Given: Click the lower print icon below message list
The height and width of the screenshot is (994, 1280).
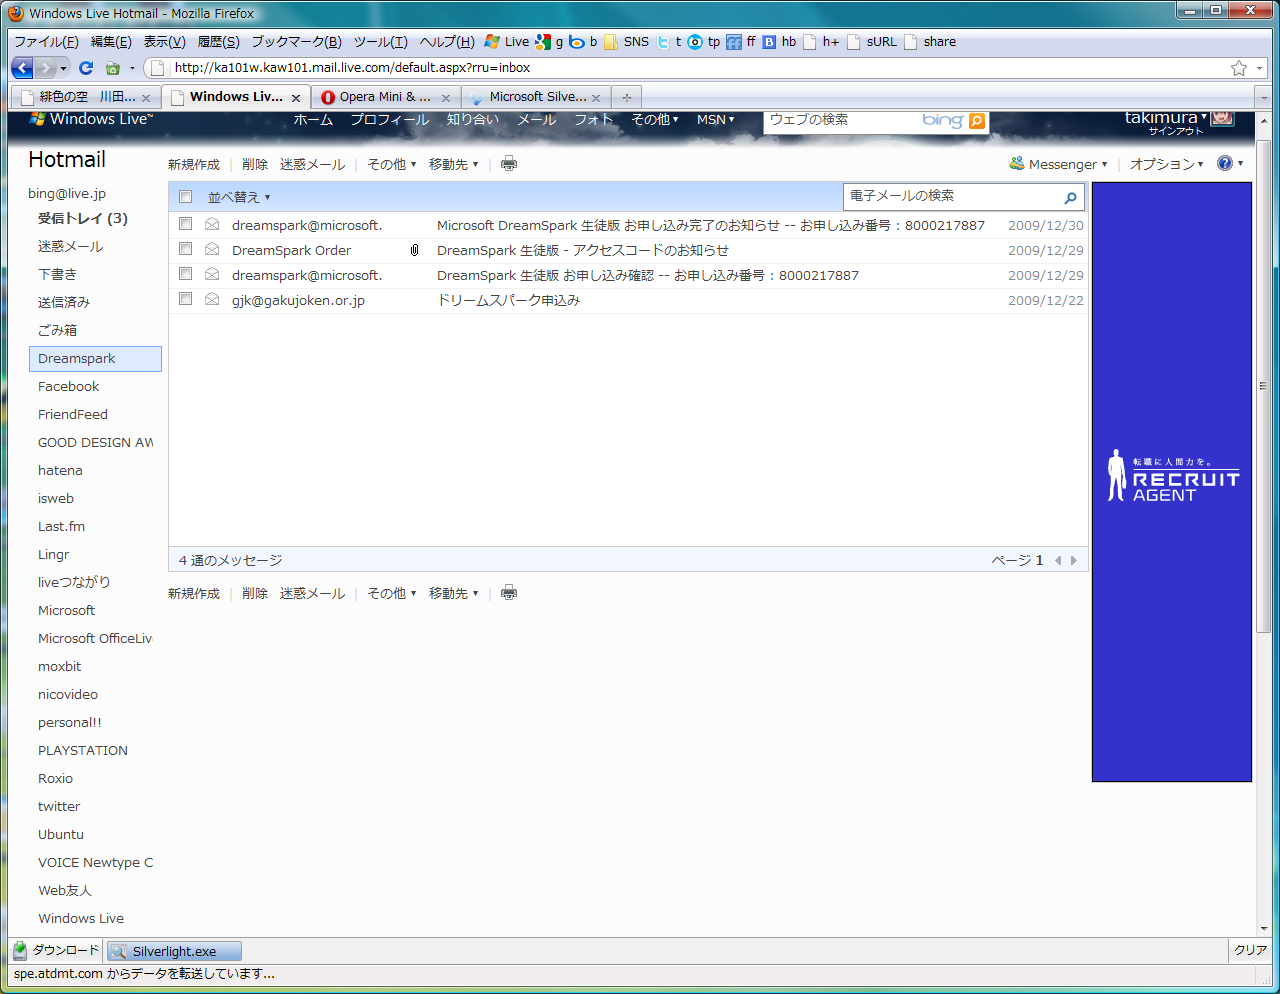Looking at the screenshot, I should (509, 593).
